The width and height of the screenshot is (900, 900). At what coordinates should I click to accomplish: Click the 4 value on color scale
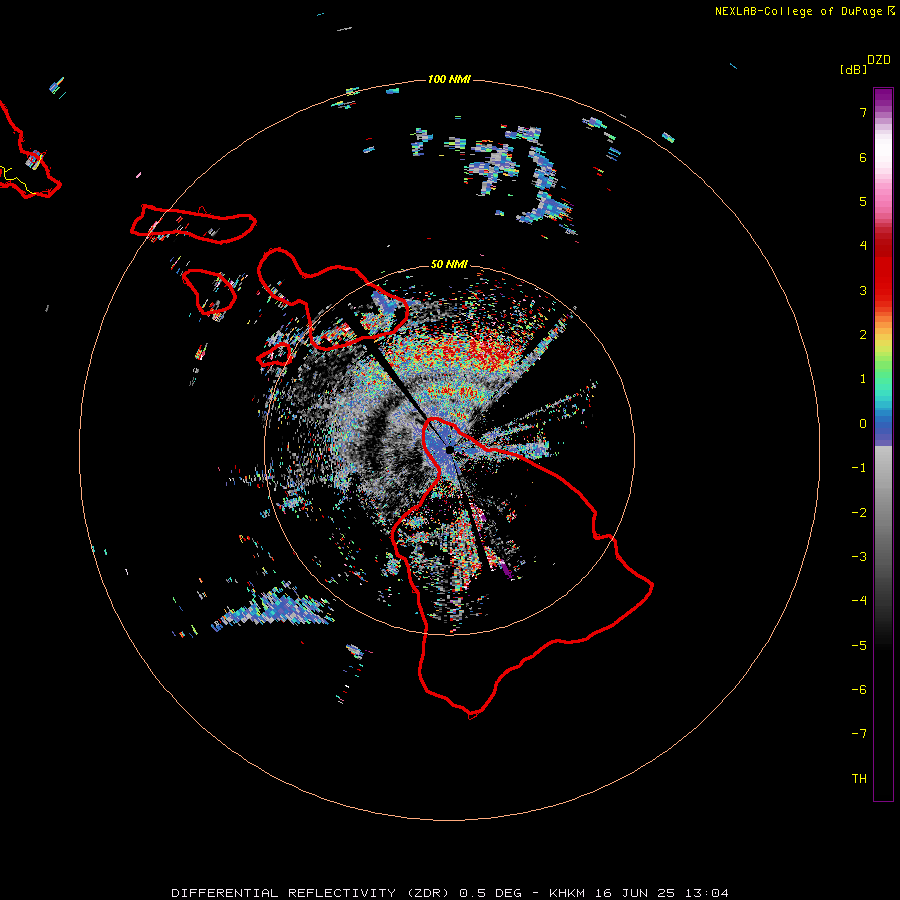863,246
